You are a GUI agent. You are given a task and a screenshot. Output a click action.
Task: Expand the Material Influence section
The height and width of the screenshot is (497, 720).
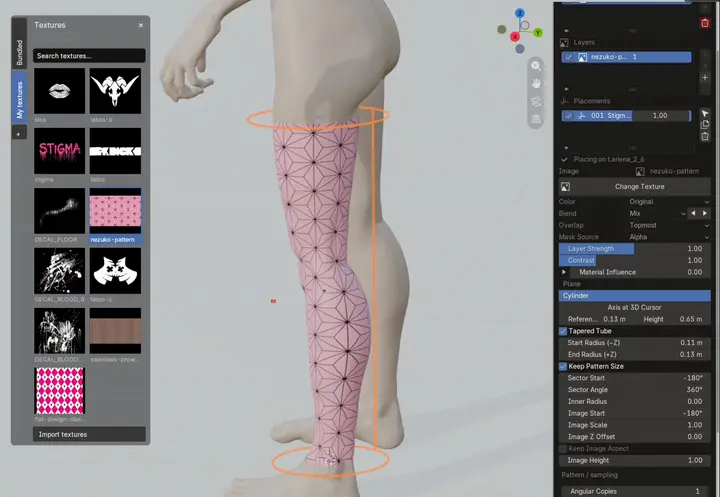tap(564, 272)
